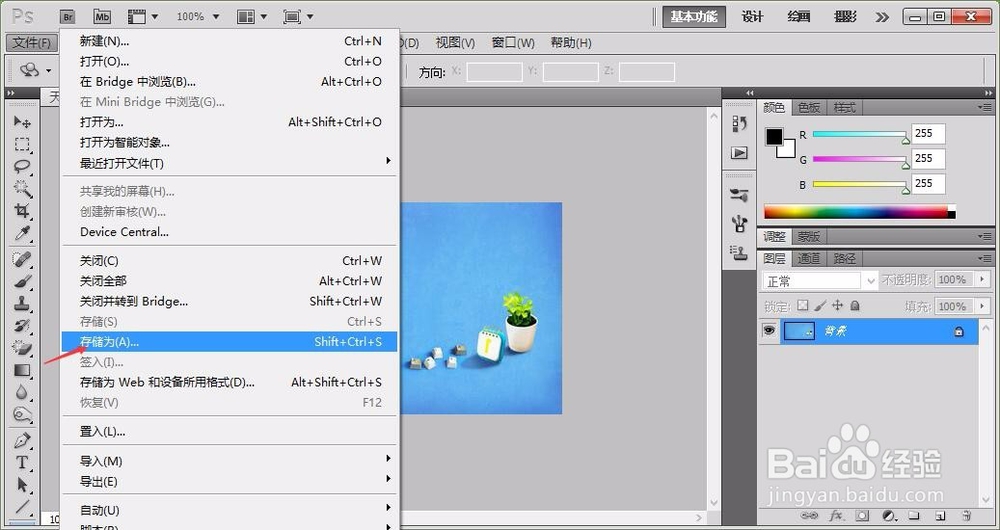Choose 新建(N)... from the menu
Screen dimensions: 1000x530
click(x=230, y=41)
